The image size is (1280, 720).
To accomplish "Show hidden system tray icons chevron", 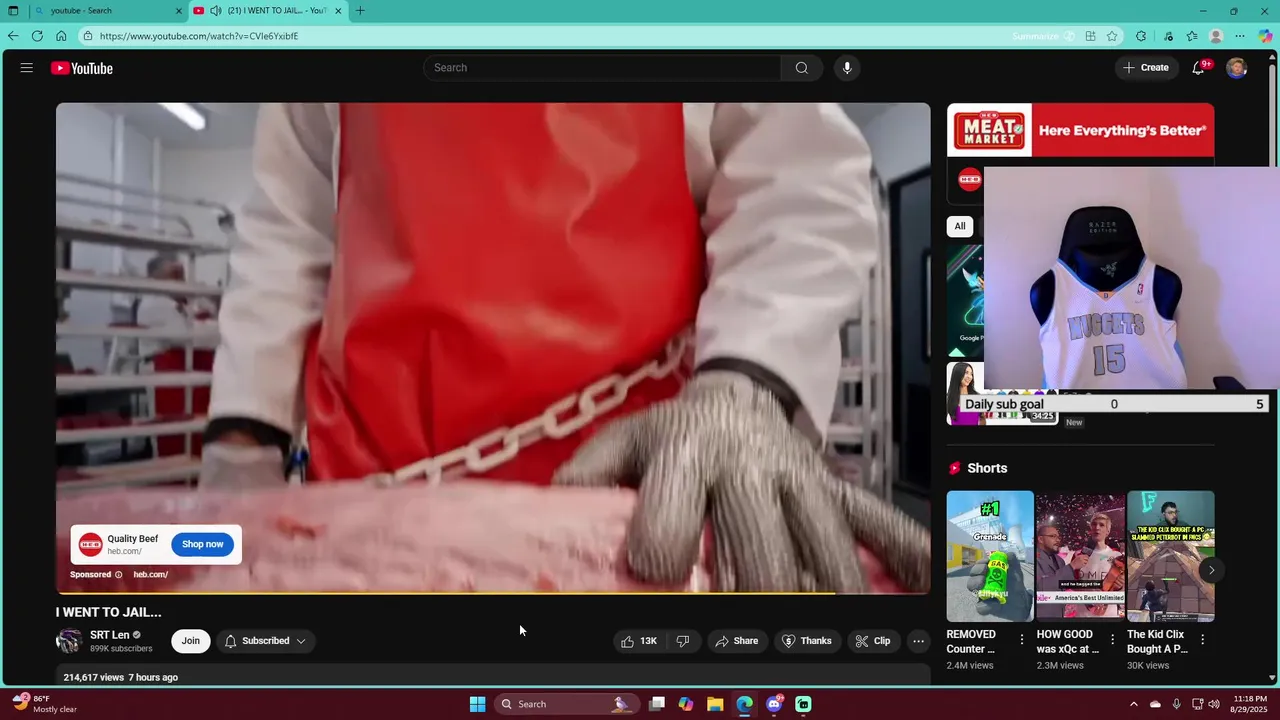I will (1133, 704).
